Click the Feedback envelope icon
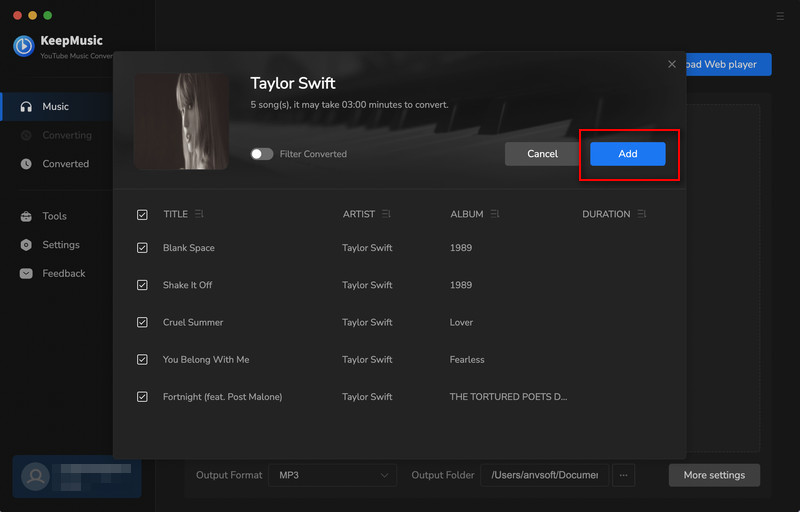This screenshot has height=512, width=800. [26, 273]
